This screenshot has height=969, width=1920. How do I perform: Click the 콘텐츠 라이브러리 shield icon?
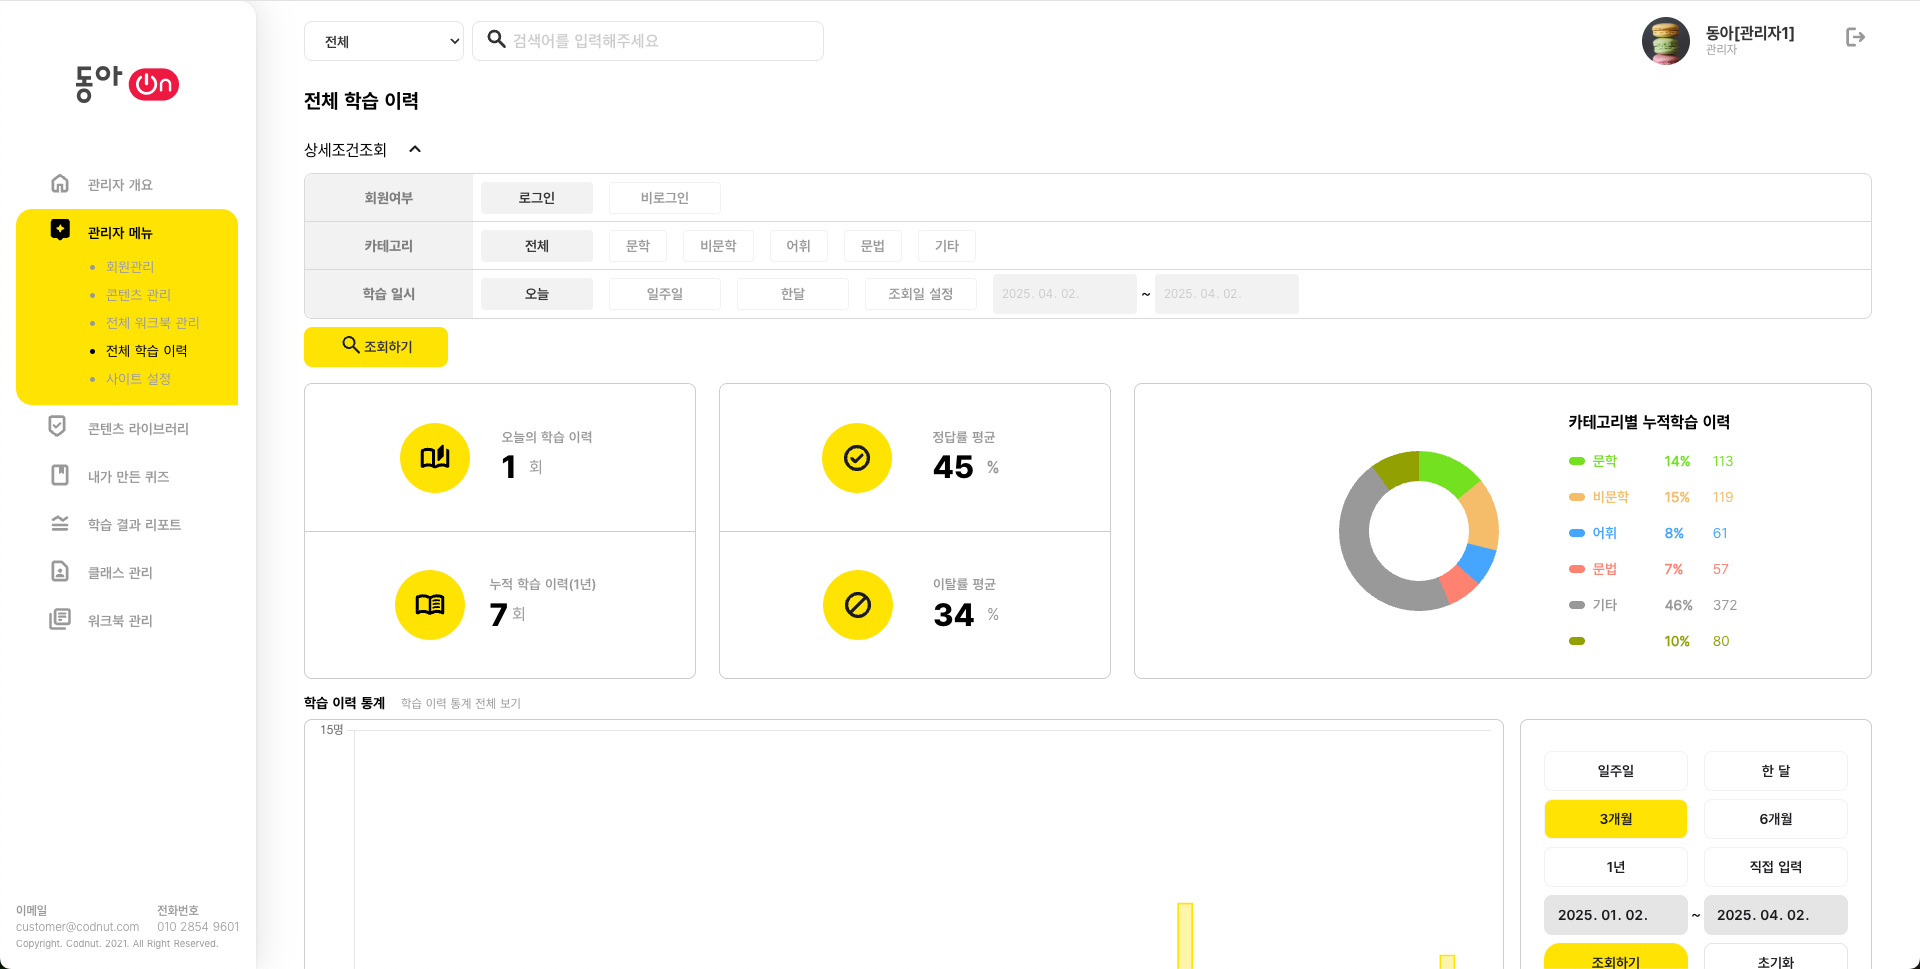point(58,427)
